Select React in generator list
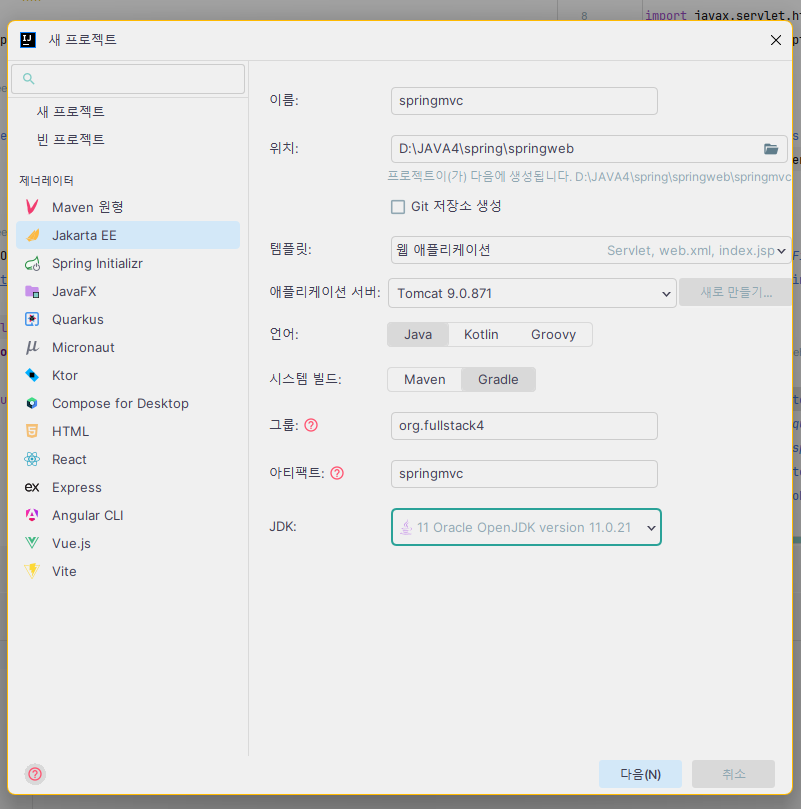The height and width of the screenshot is (809, 801). click(128, 459)
